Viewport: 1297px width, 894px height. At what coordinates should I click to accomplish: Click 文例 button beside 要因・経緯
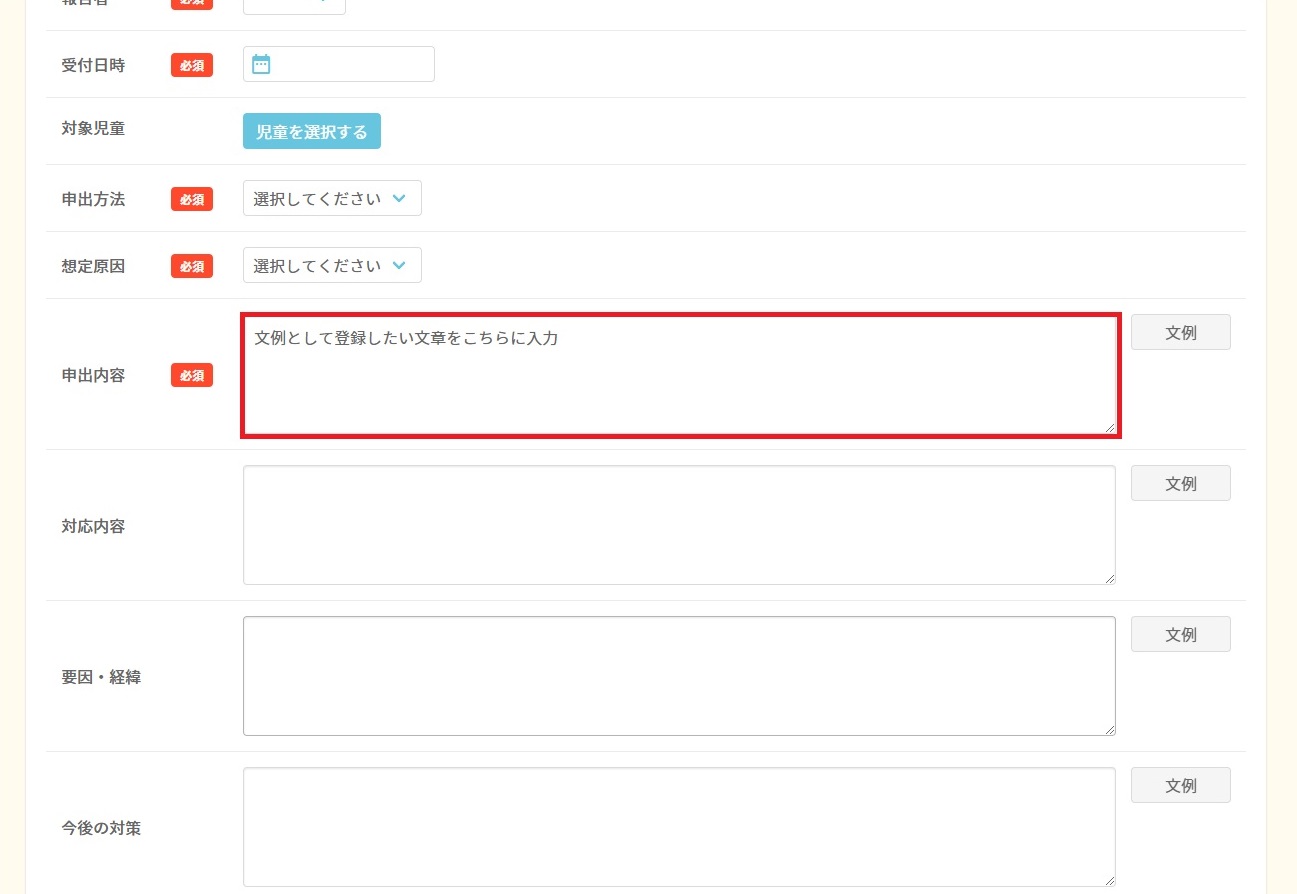tap(1181, 634)
